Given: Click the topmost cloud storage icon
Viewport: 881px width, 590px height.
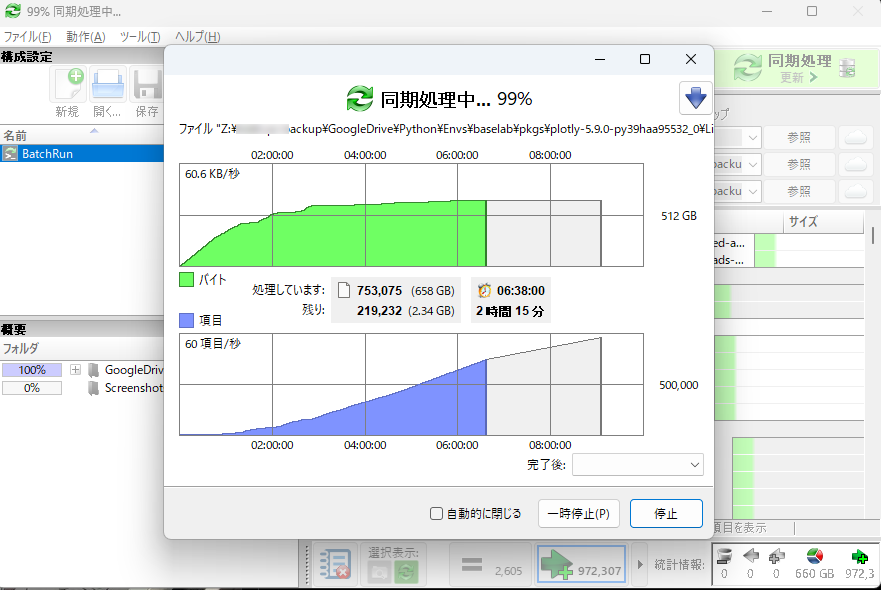Looking at the screenshot, I should coord(855,137).
